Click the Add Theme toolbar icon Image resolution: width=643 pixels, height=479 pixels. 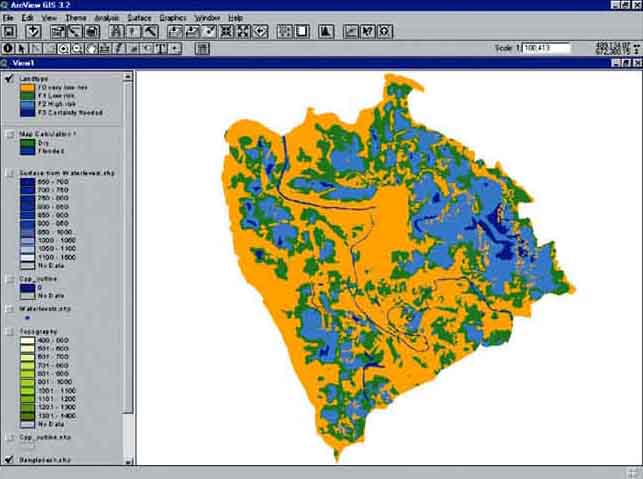pos(33,32)
